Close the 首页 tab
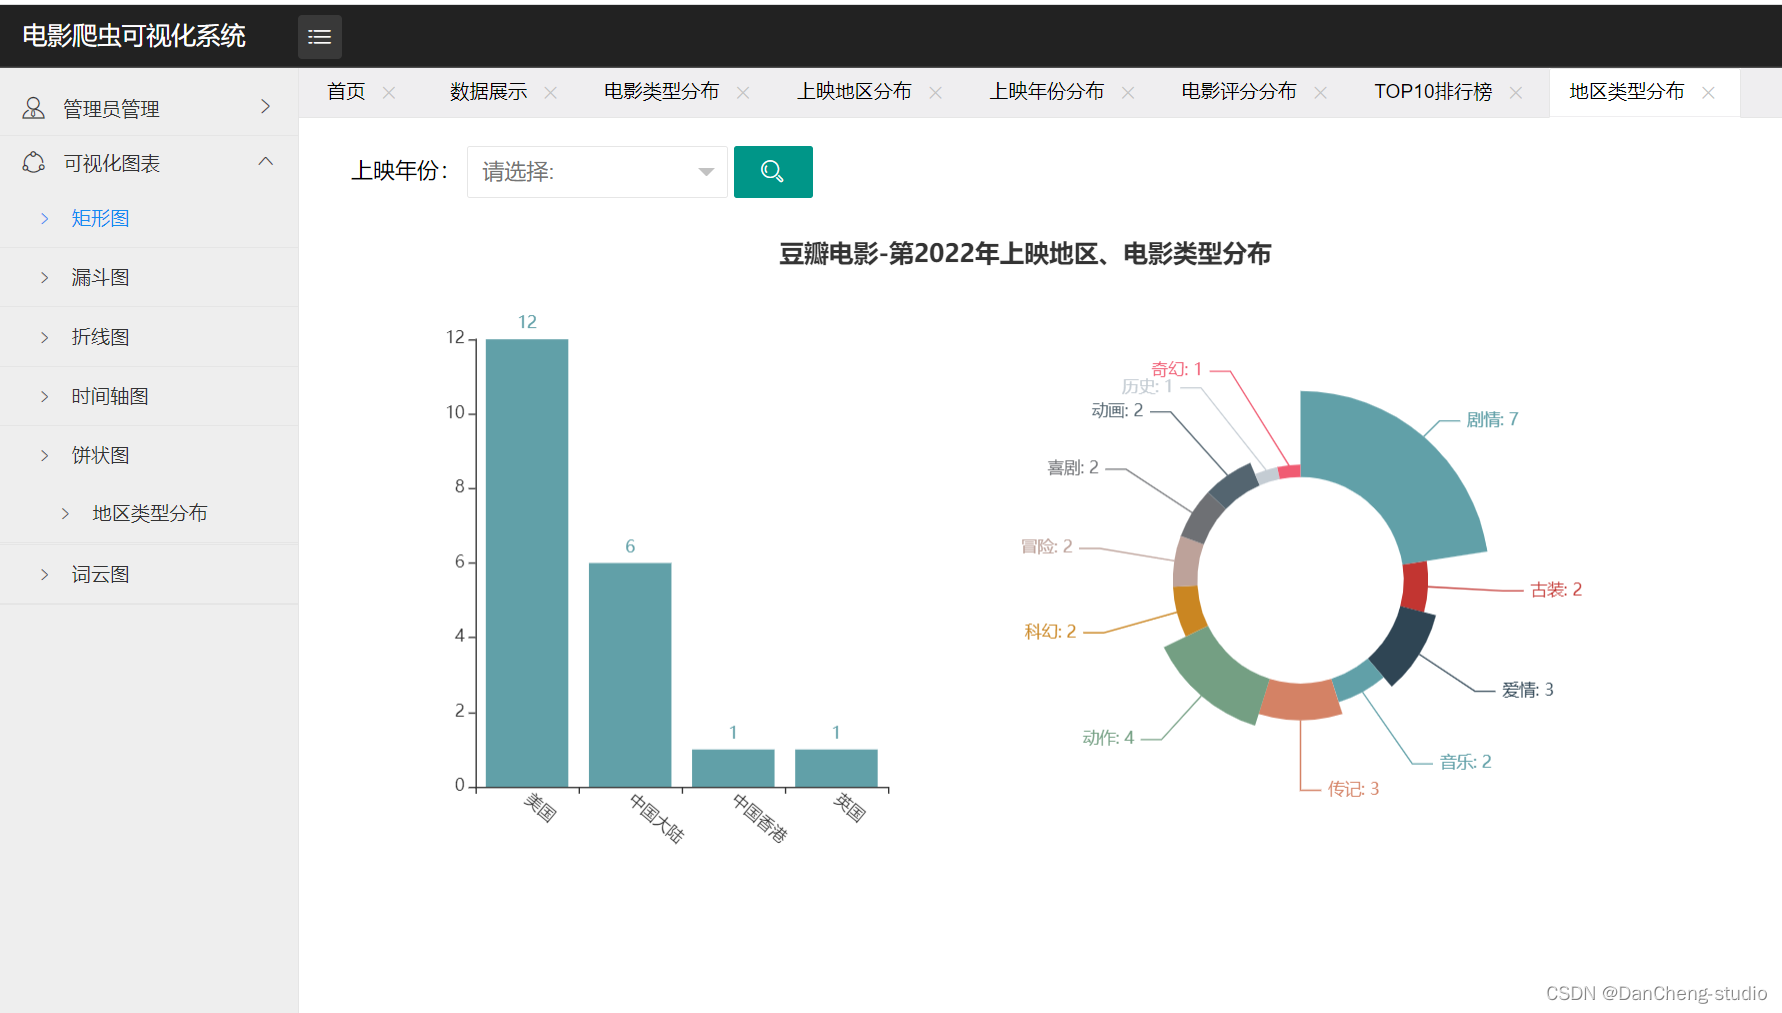 tap(389, 92)
